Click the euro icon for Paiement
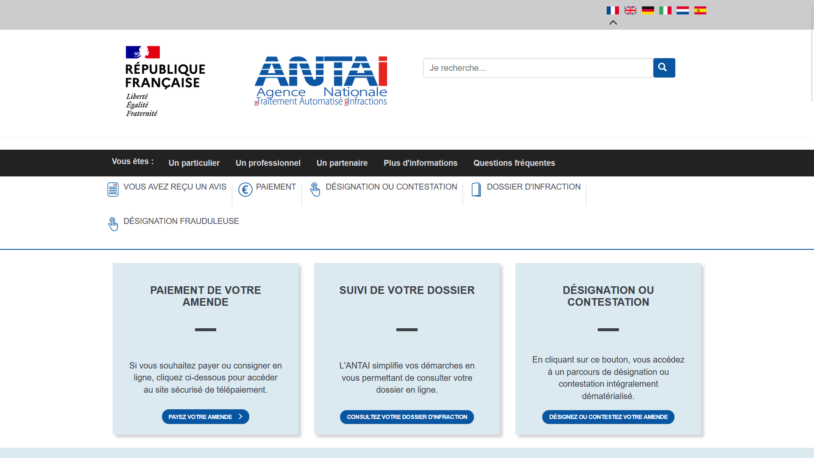 pos(245,190)
